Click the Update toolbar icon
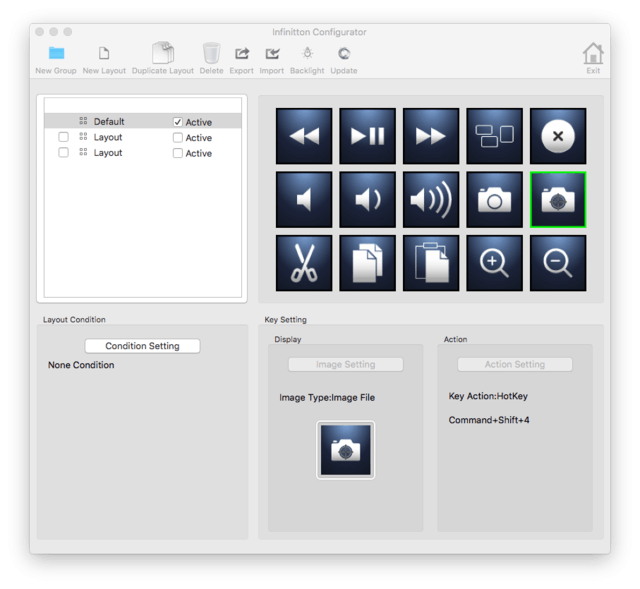Screen dimensions: 640x589 click(x=344, y=53)
